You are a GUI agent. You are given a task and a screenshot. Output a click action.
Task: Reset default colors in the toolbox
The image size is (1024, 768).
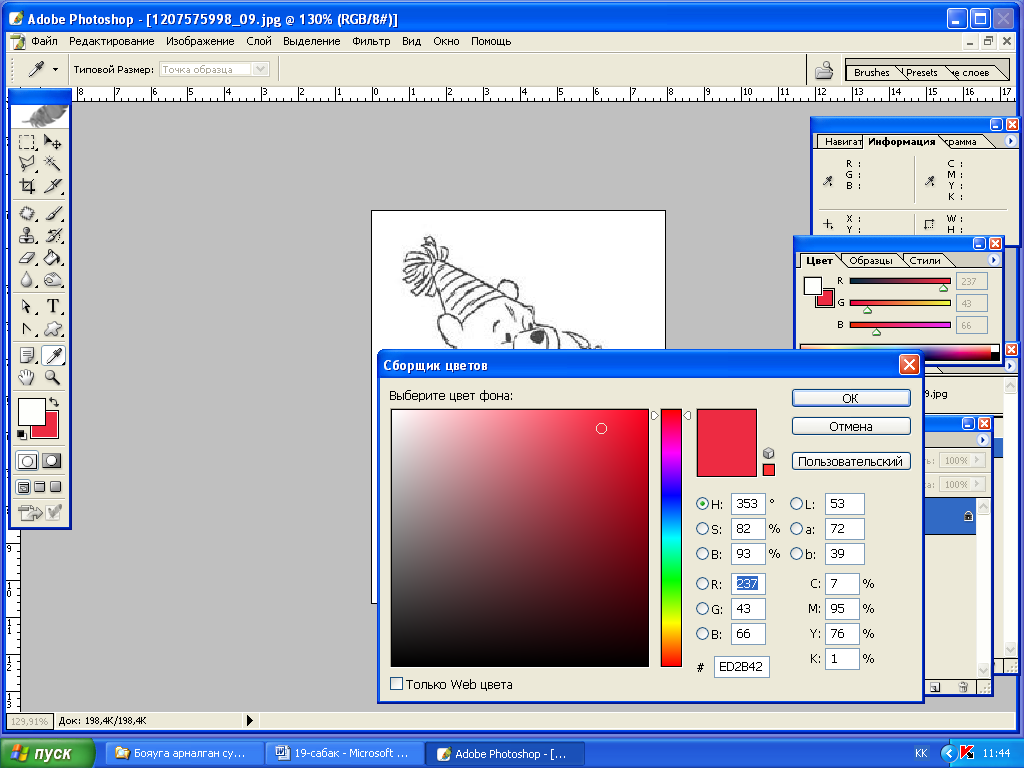tap(22, 434)
